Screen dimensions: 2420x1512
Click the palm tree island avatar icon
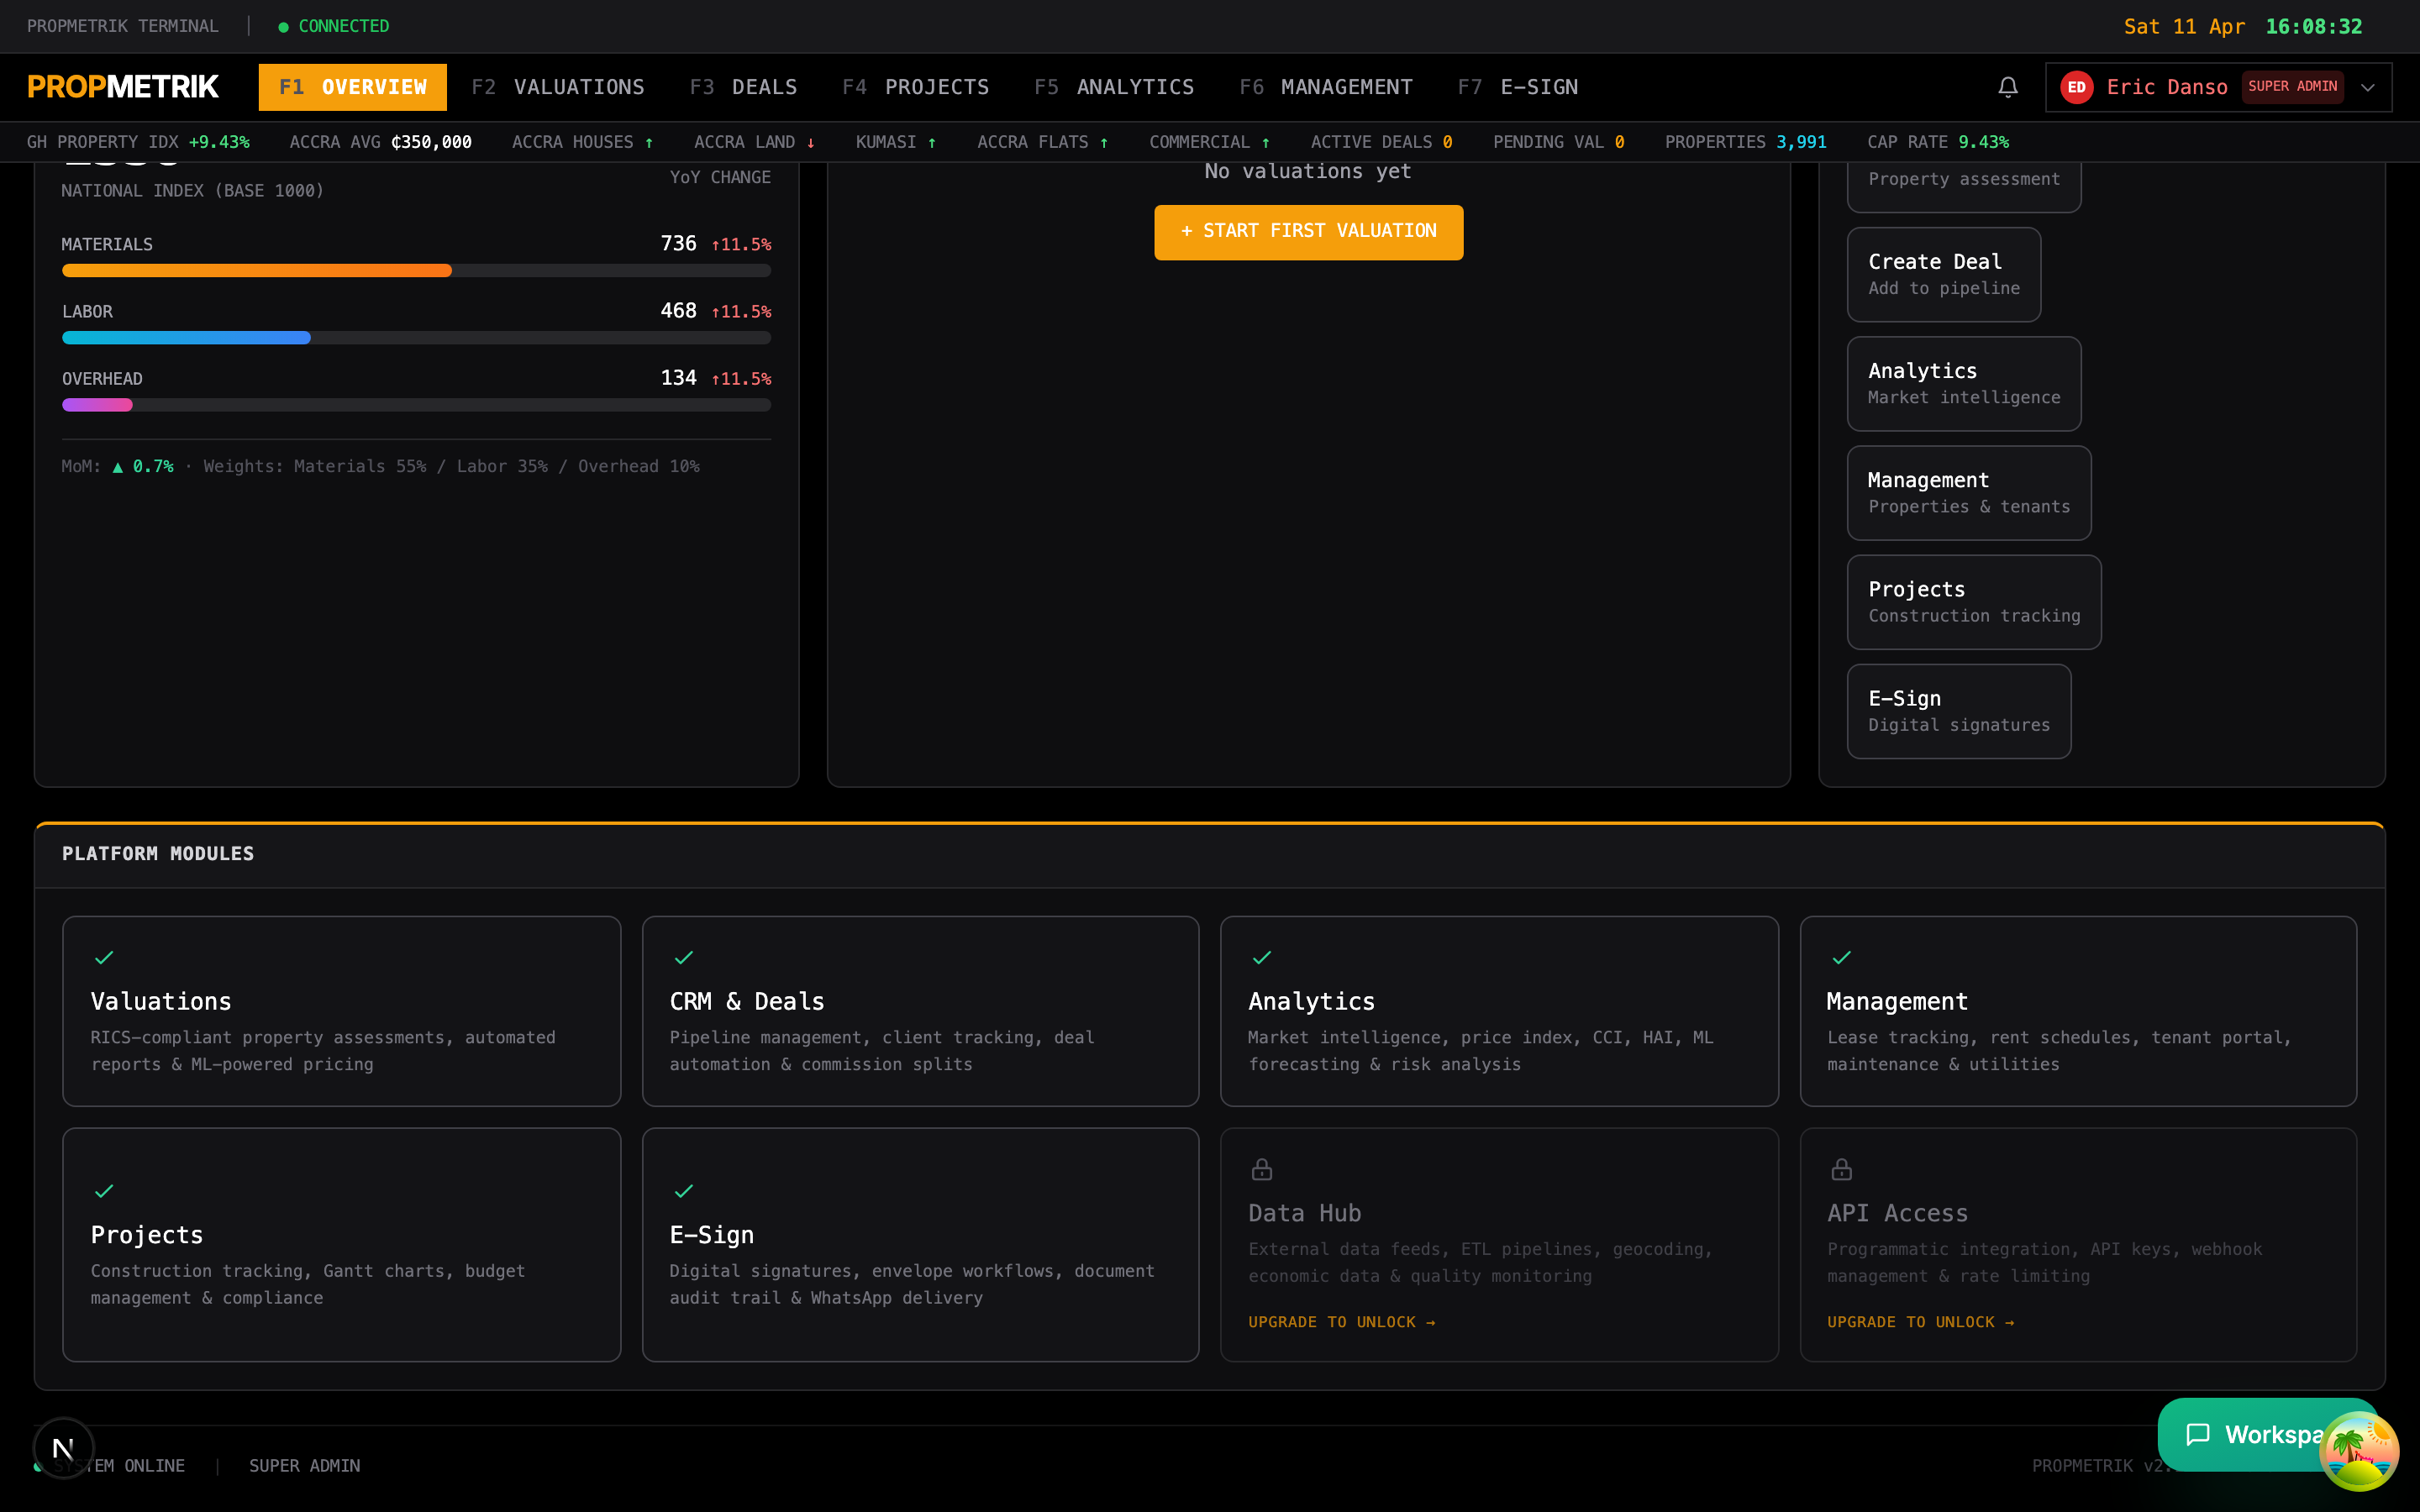2358,1450
